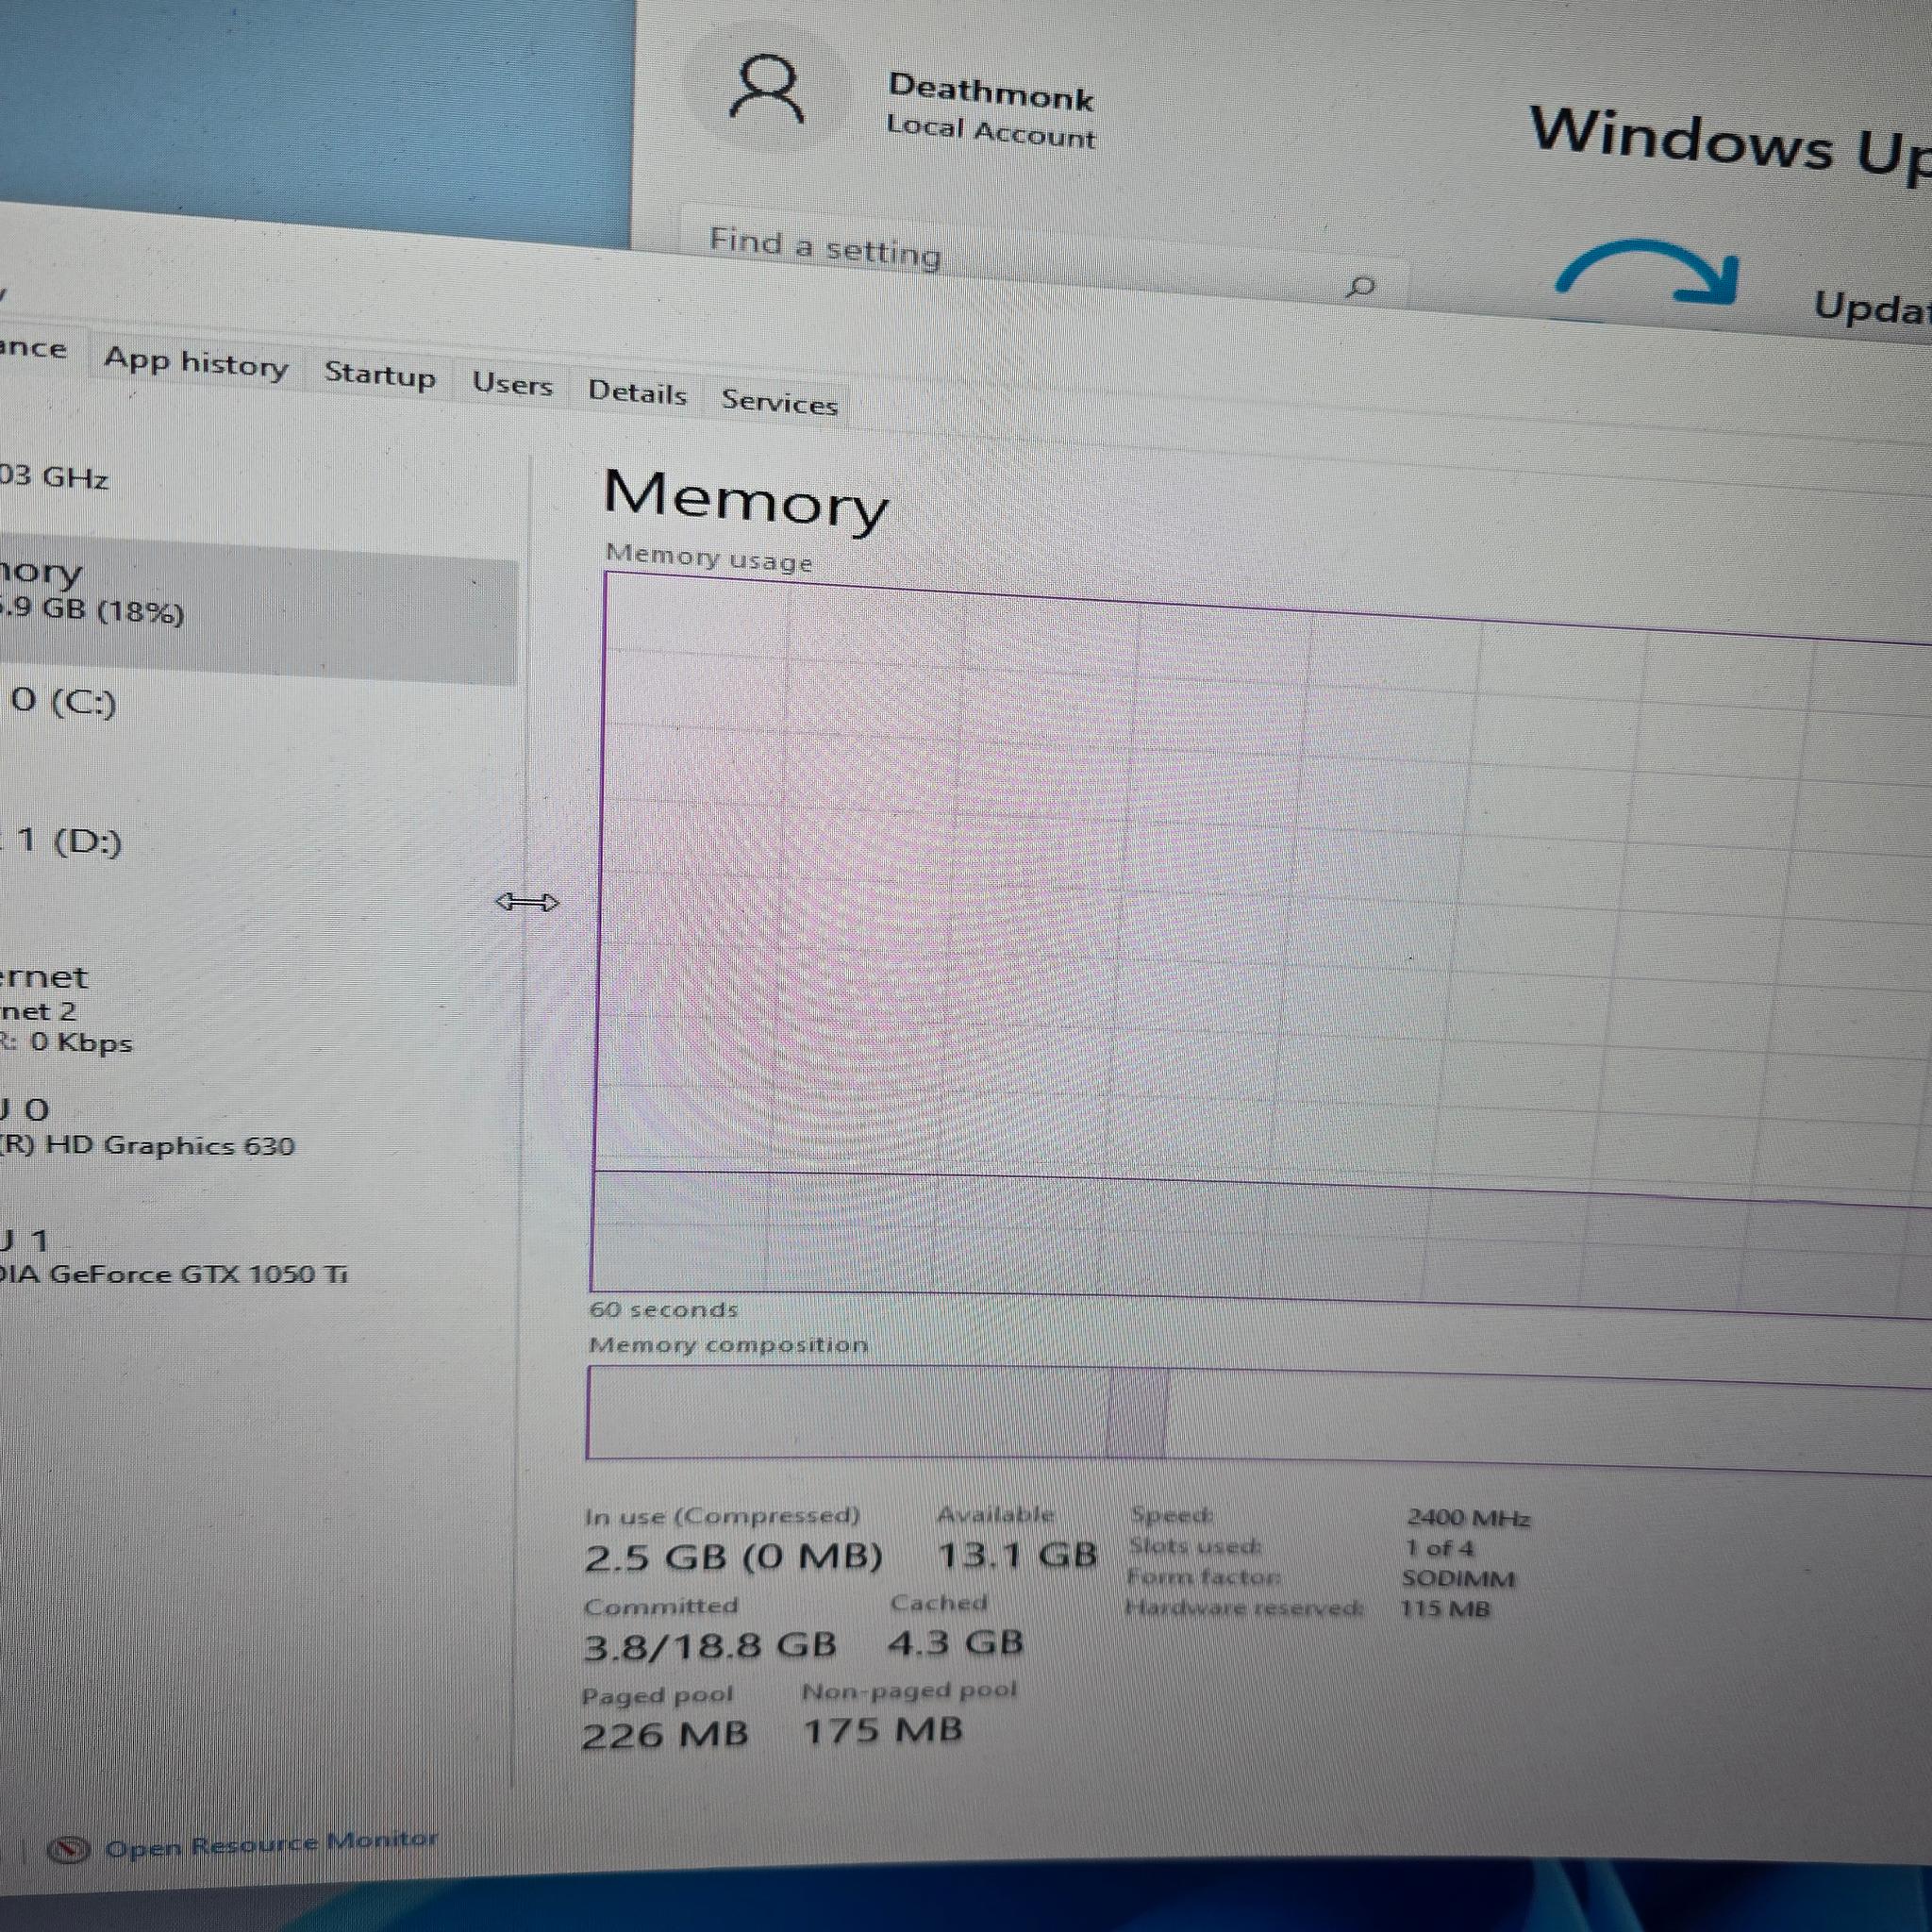
Task: Click the 2400 MHz speed value
Action: pyautogui.click(x=1469, y=1518)
